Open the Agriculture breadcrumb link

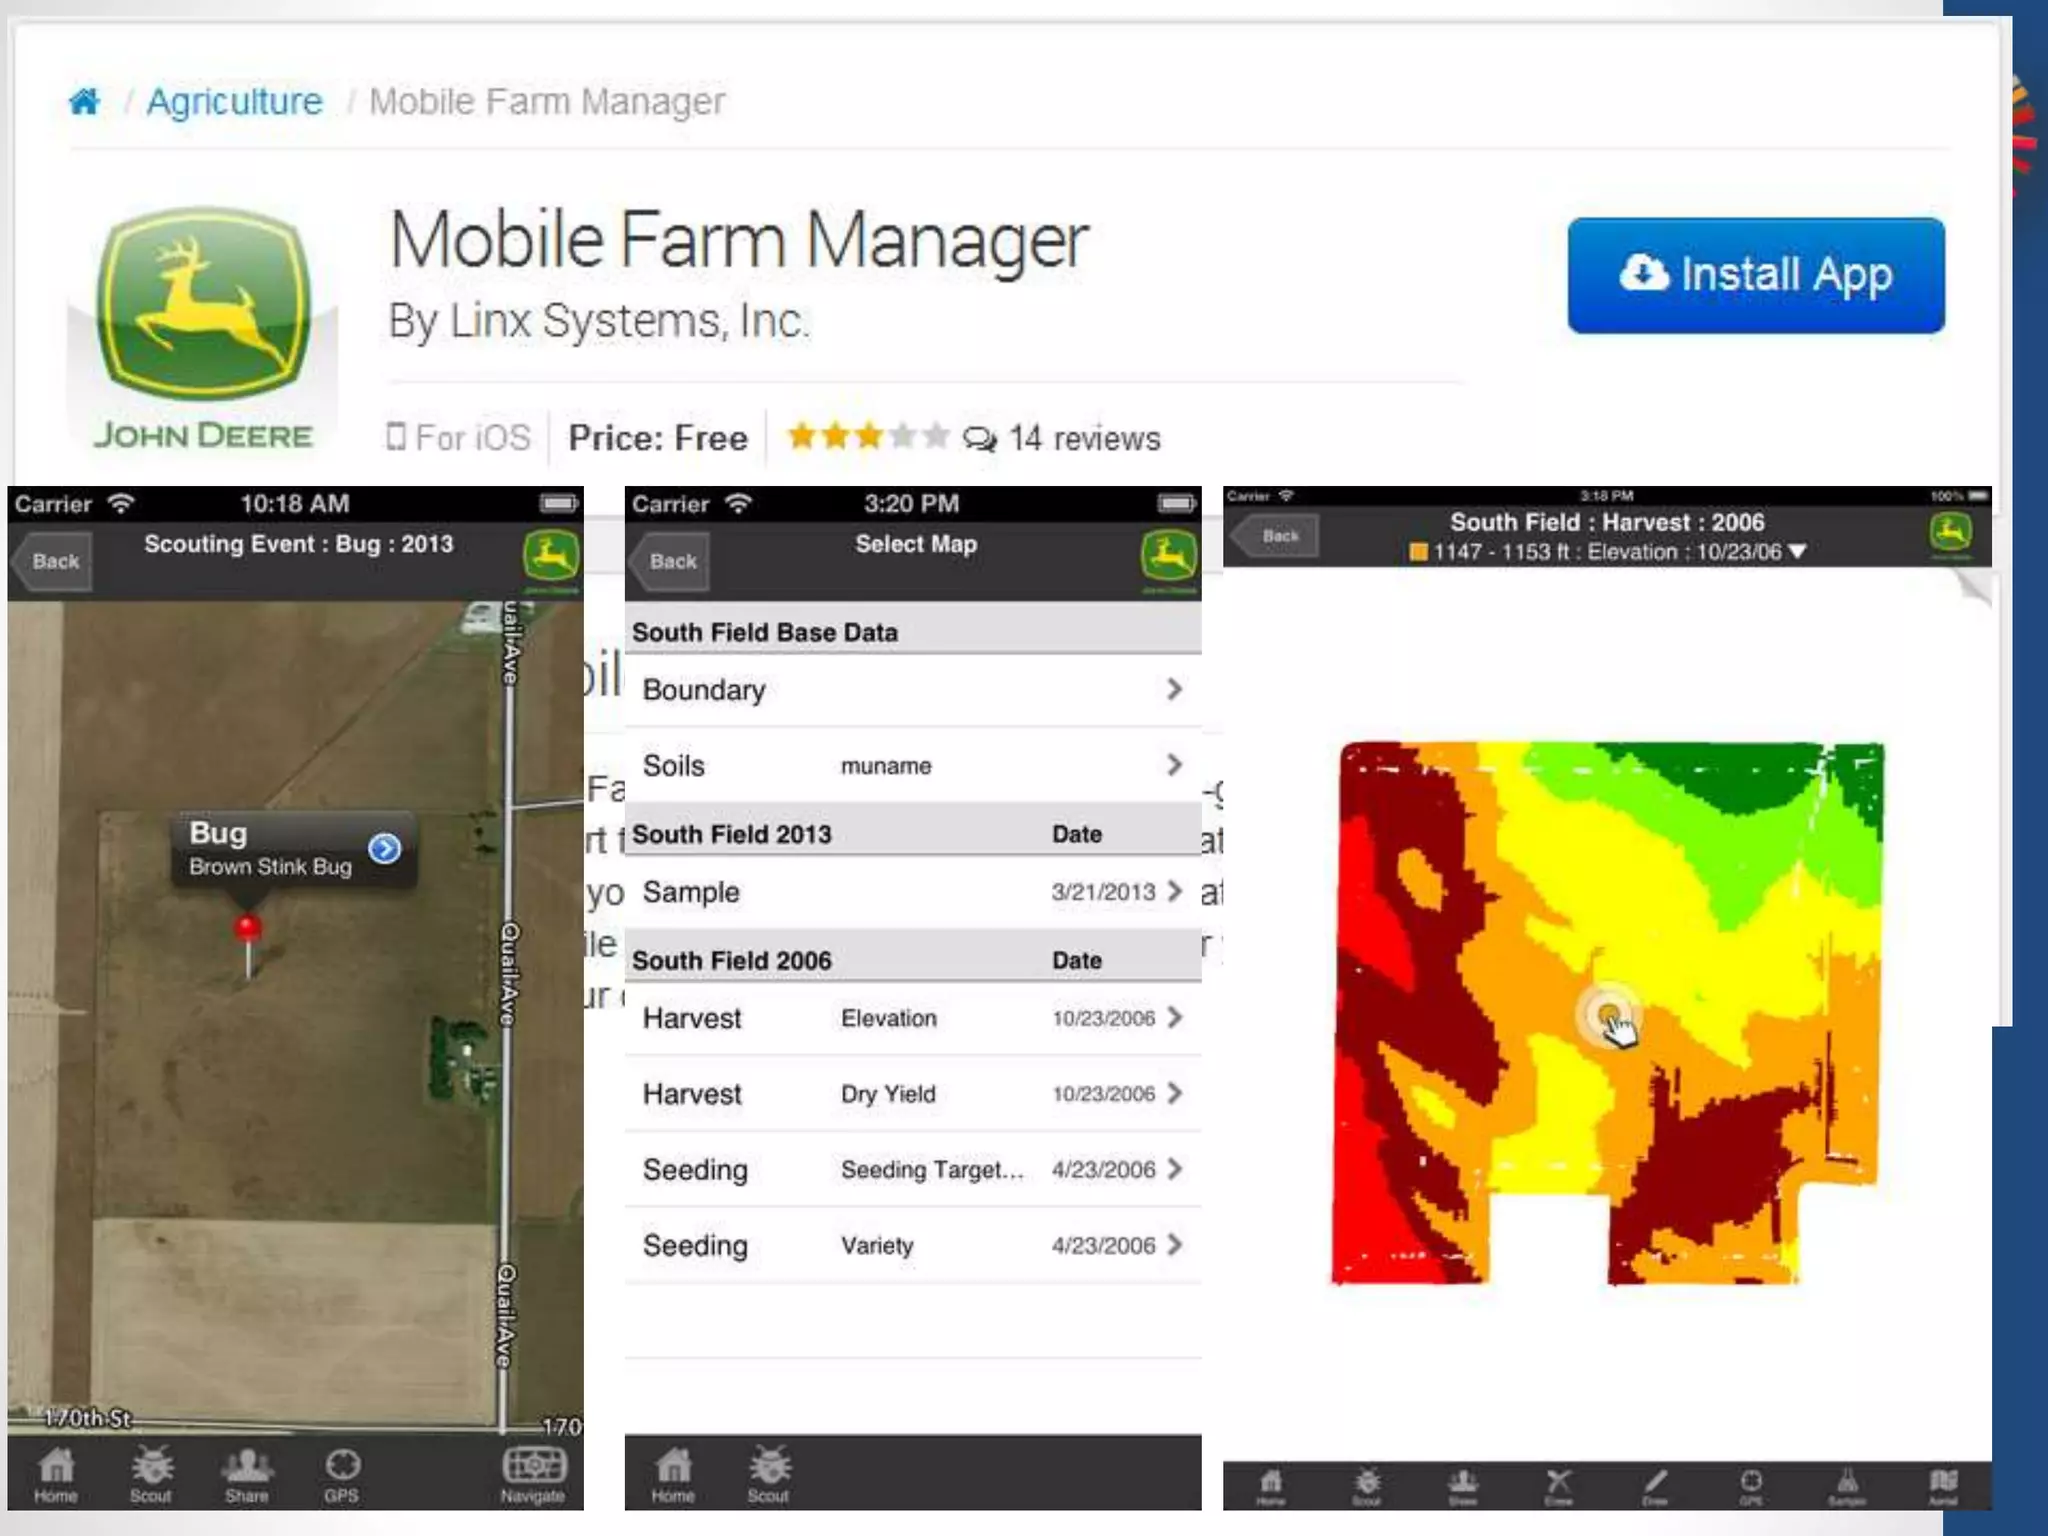tap(234, 101)
